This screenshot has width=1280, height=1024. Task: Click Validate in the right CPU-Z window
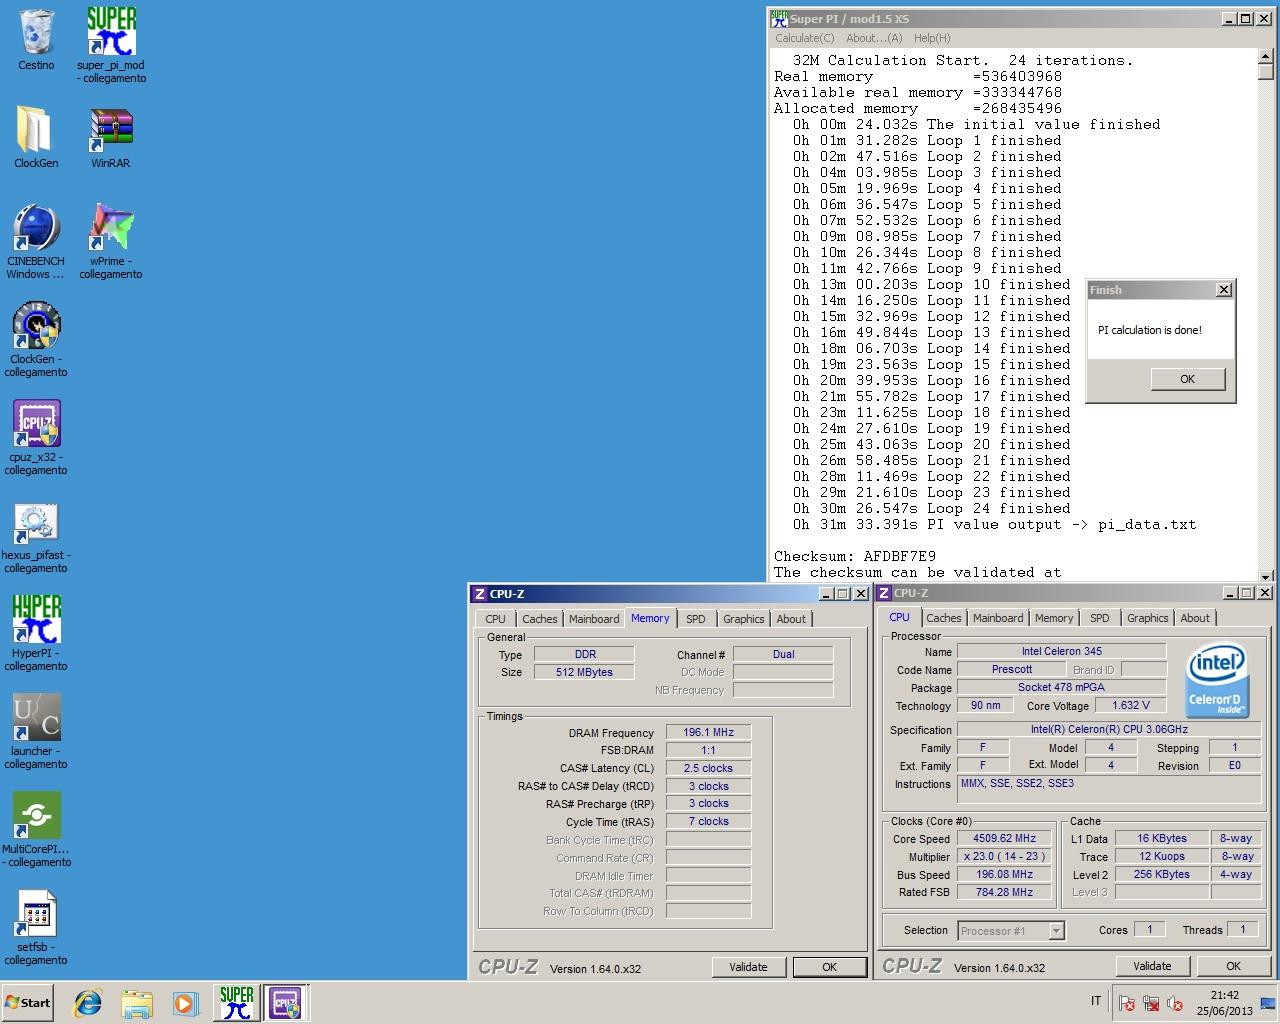(x=1152, y=966)
